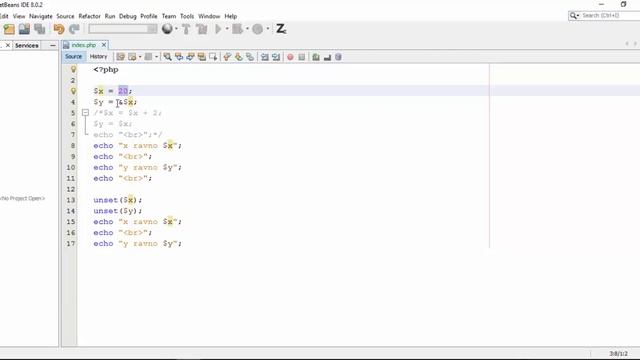640x360 pixels.
Task: Close the index.php tab
Action: point(104,45)
